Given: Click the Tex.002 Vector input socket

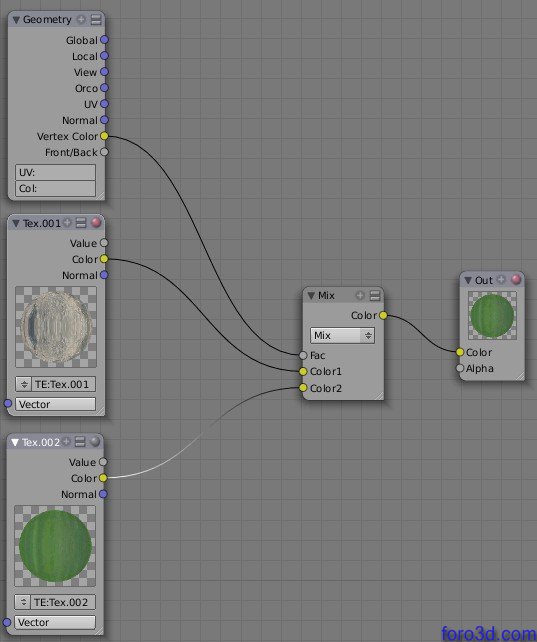Looking at the screenshot, I should (x=7, y=623).
